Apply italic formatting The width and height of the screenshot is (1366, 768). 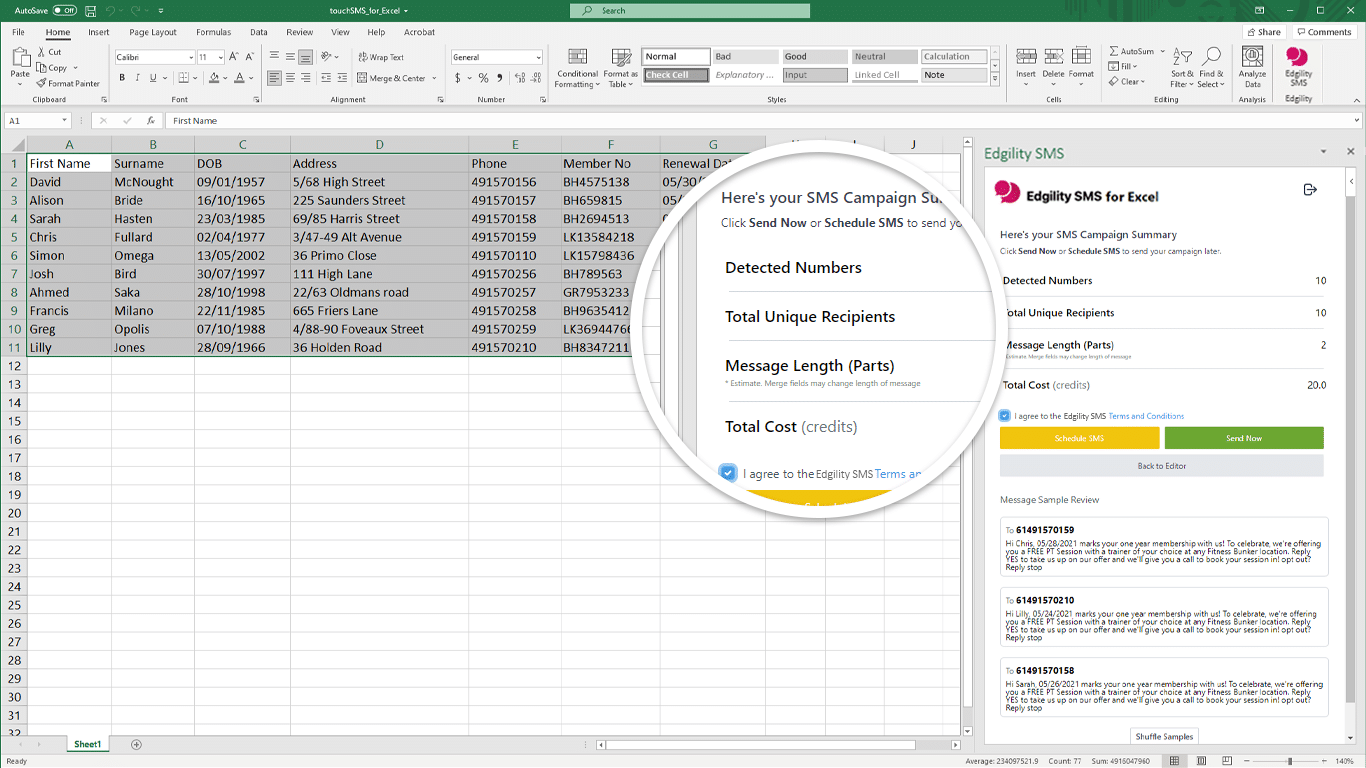click(137, 78)
